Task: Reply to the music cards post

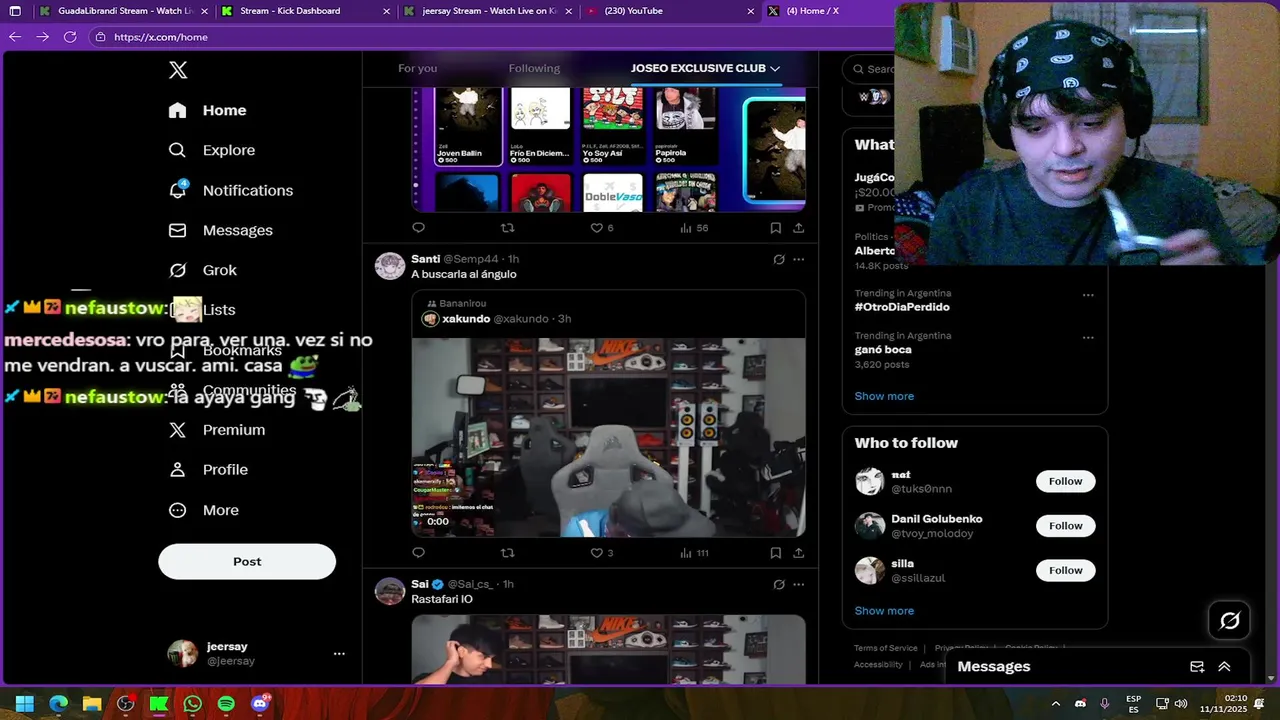Action: [x=418, y=228]
